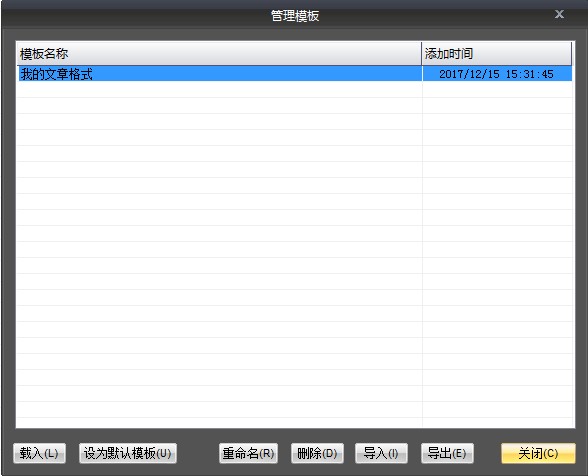Sort by the 模板名称 column header

click(x=219, y=54)
